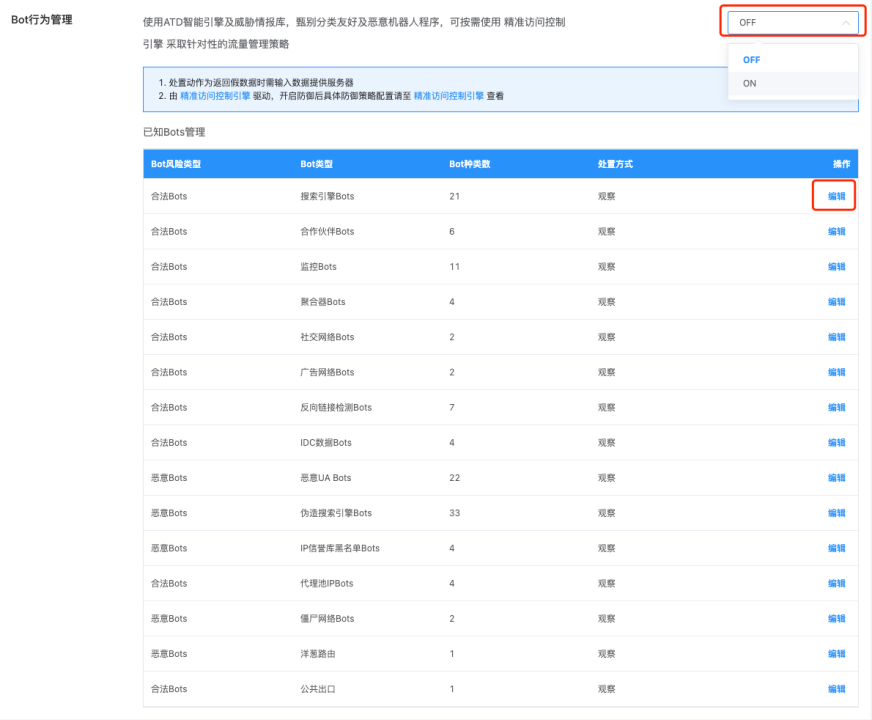Edit the 公共出口 row
The image size is (872, 720).
pos(836,689)
